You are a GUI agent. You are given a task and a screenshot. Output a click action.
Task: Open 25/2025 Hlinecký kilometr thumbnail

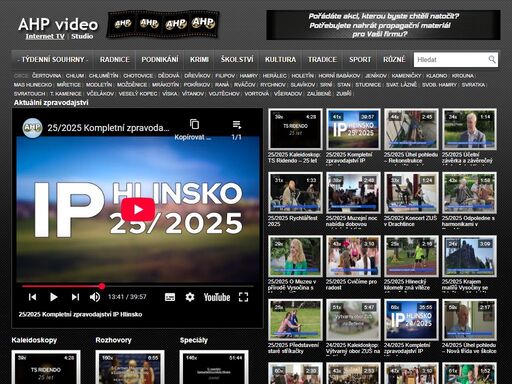[411, 256]
